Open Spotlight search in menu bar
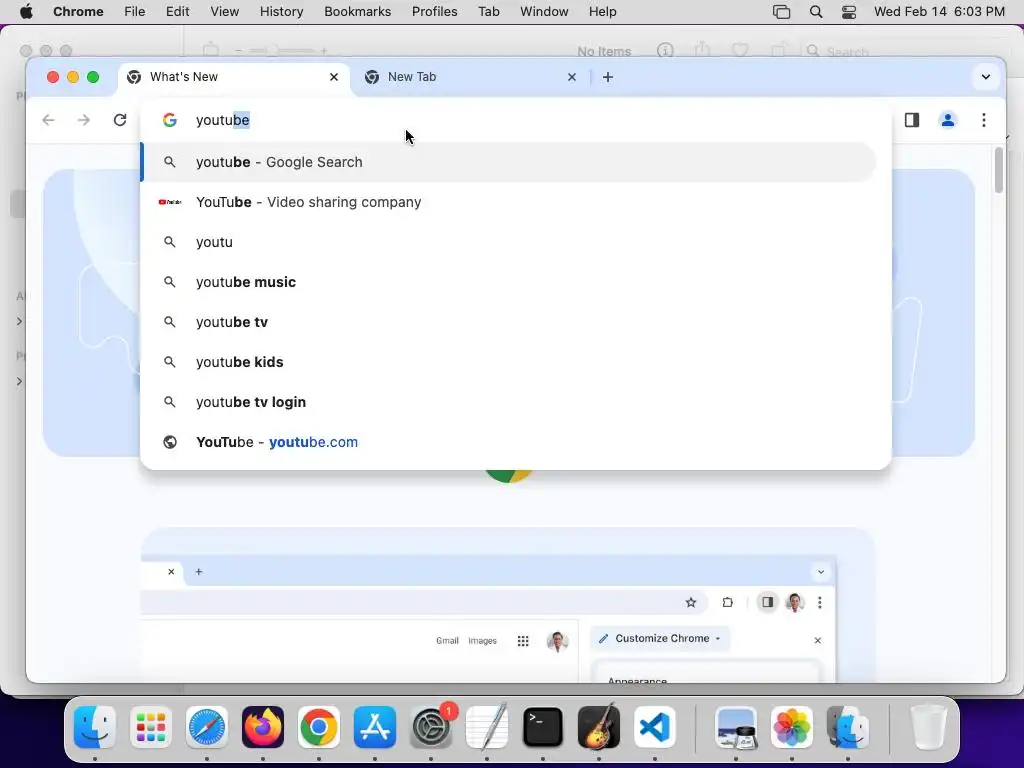Screen dimensions: 1024x768 pyautogui.click(x=816, y=12)
